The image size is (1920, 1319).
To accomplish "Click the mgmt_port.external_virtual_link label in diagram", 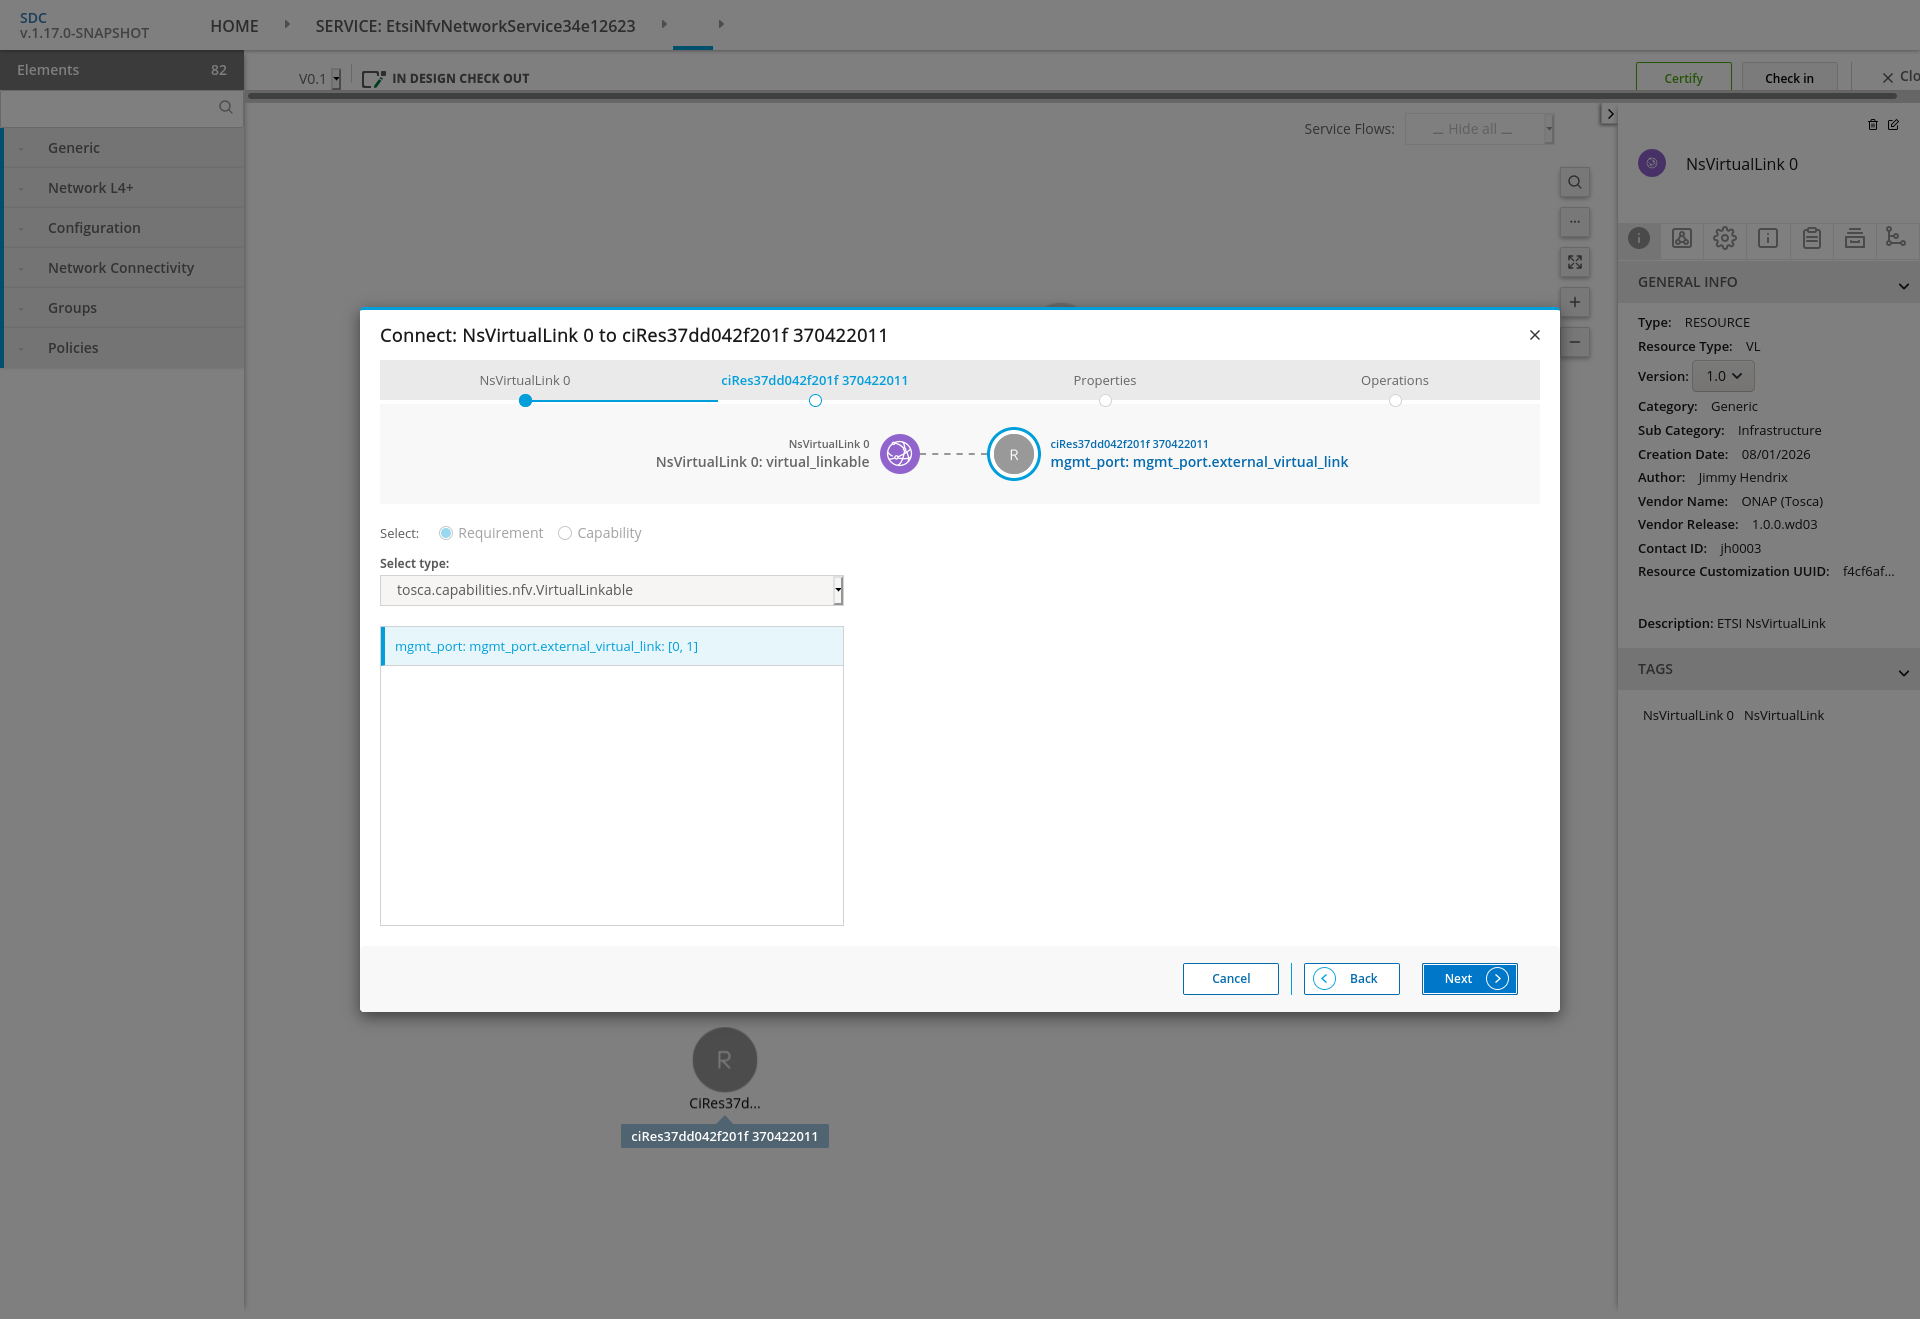I will (x=1199, y=462).
